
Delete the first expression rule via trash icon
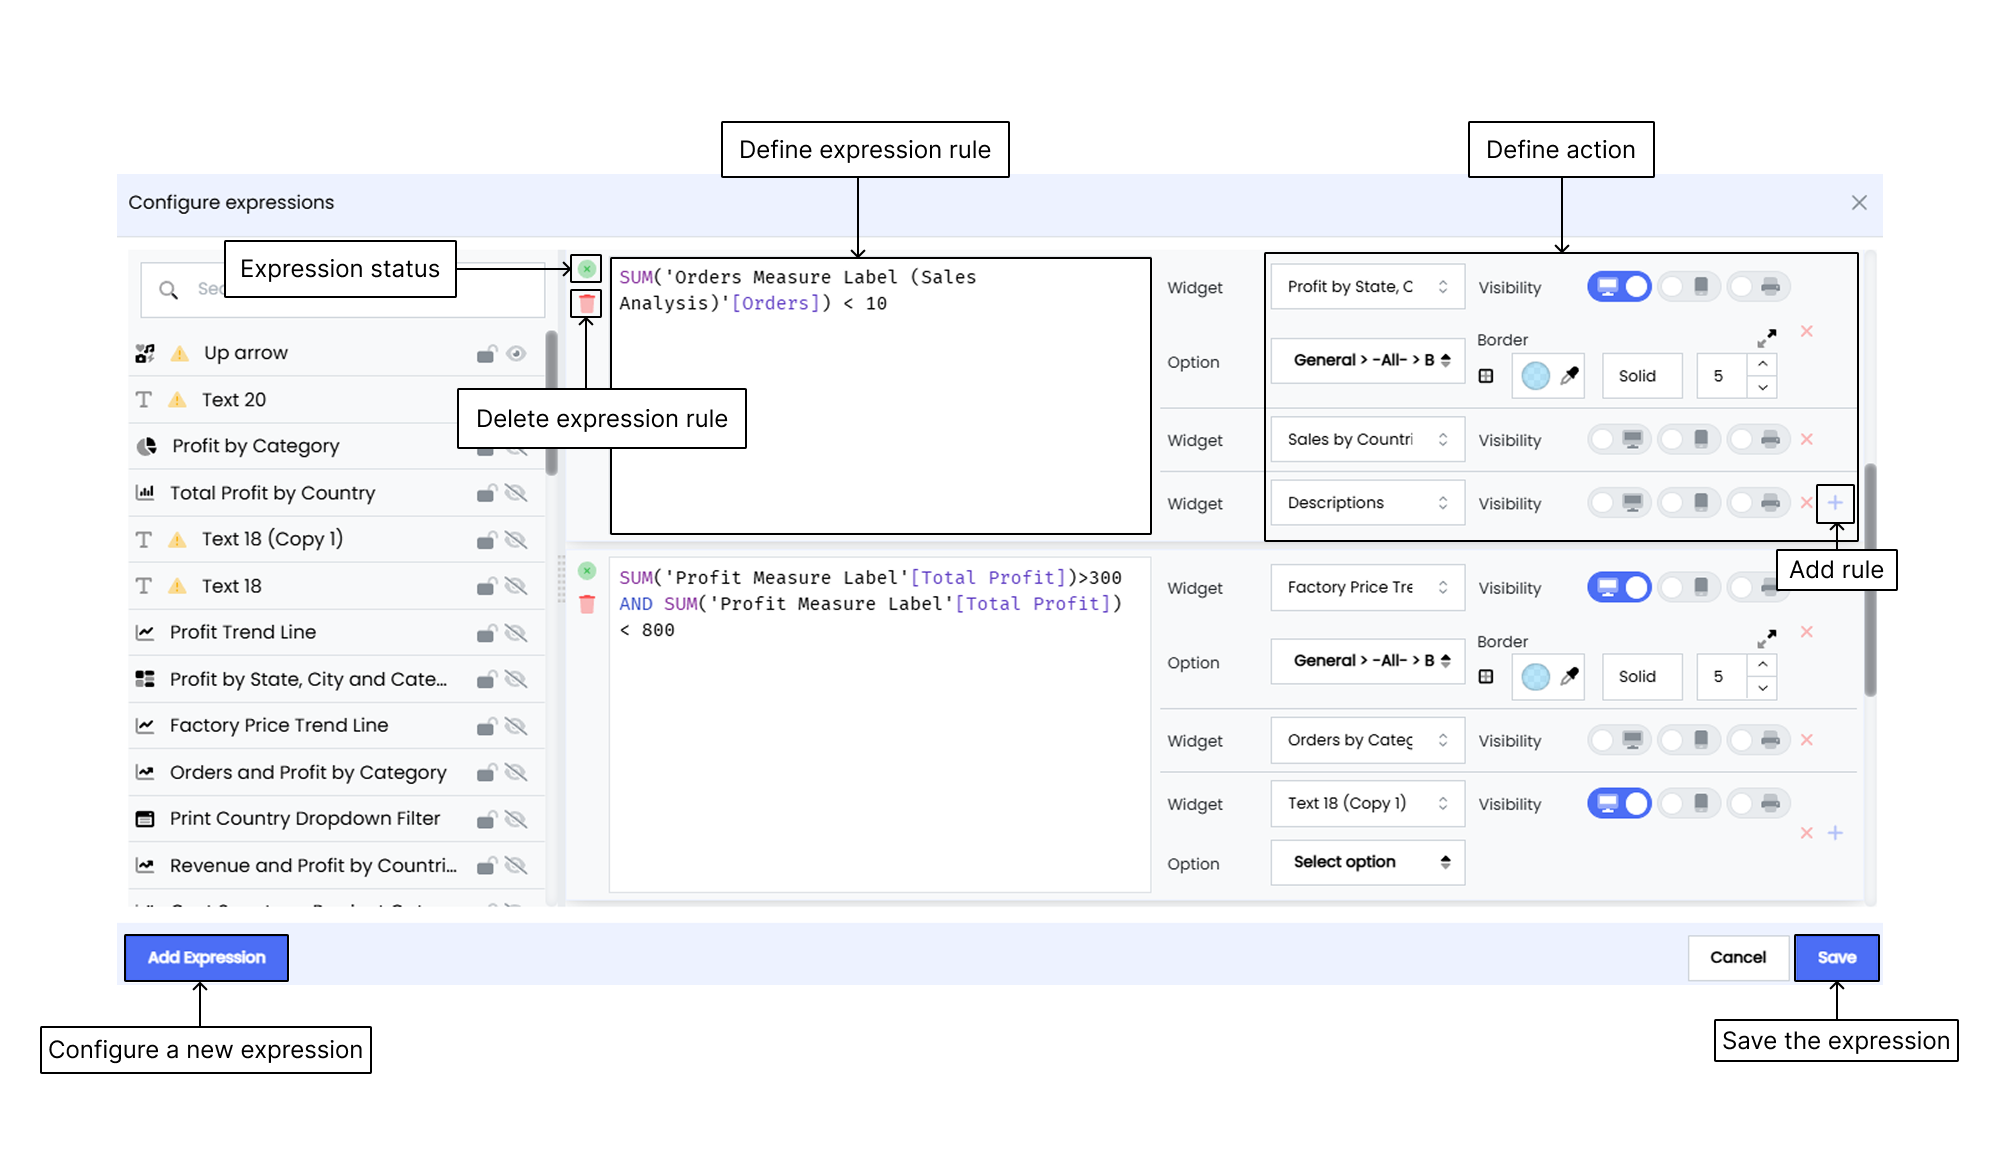[x=587, y=303]
